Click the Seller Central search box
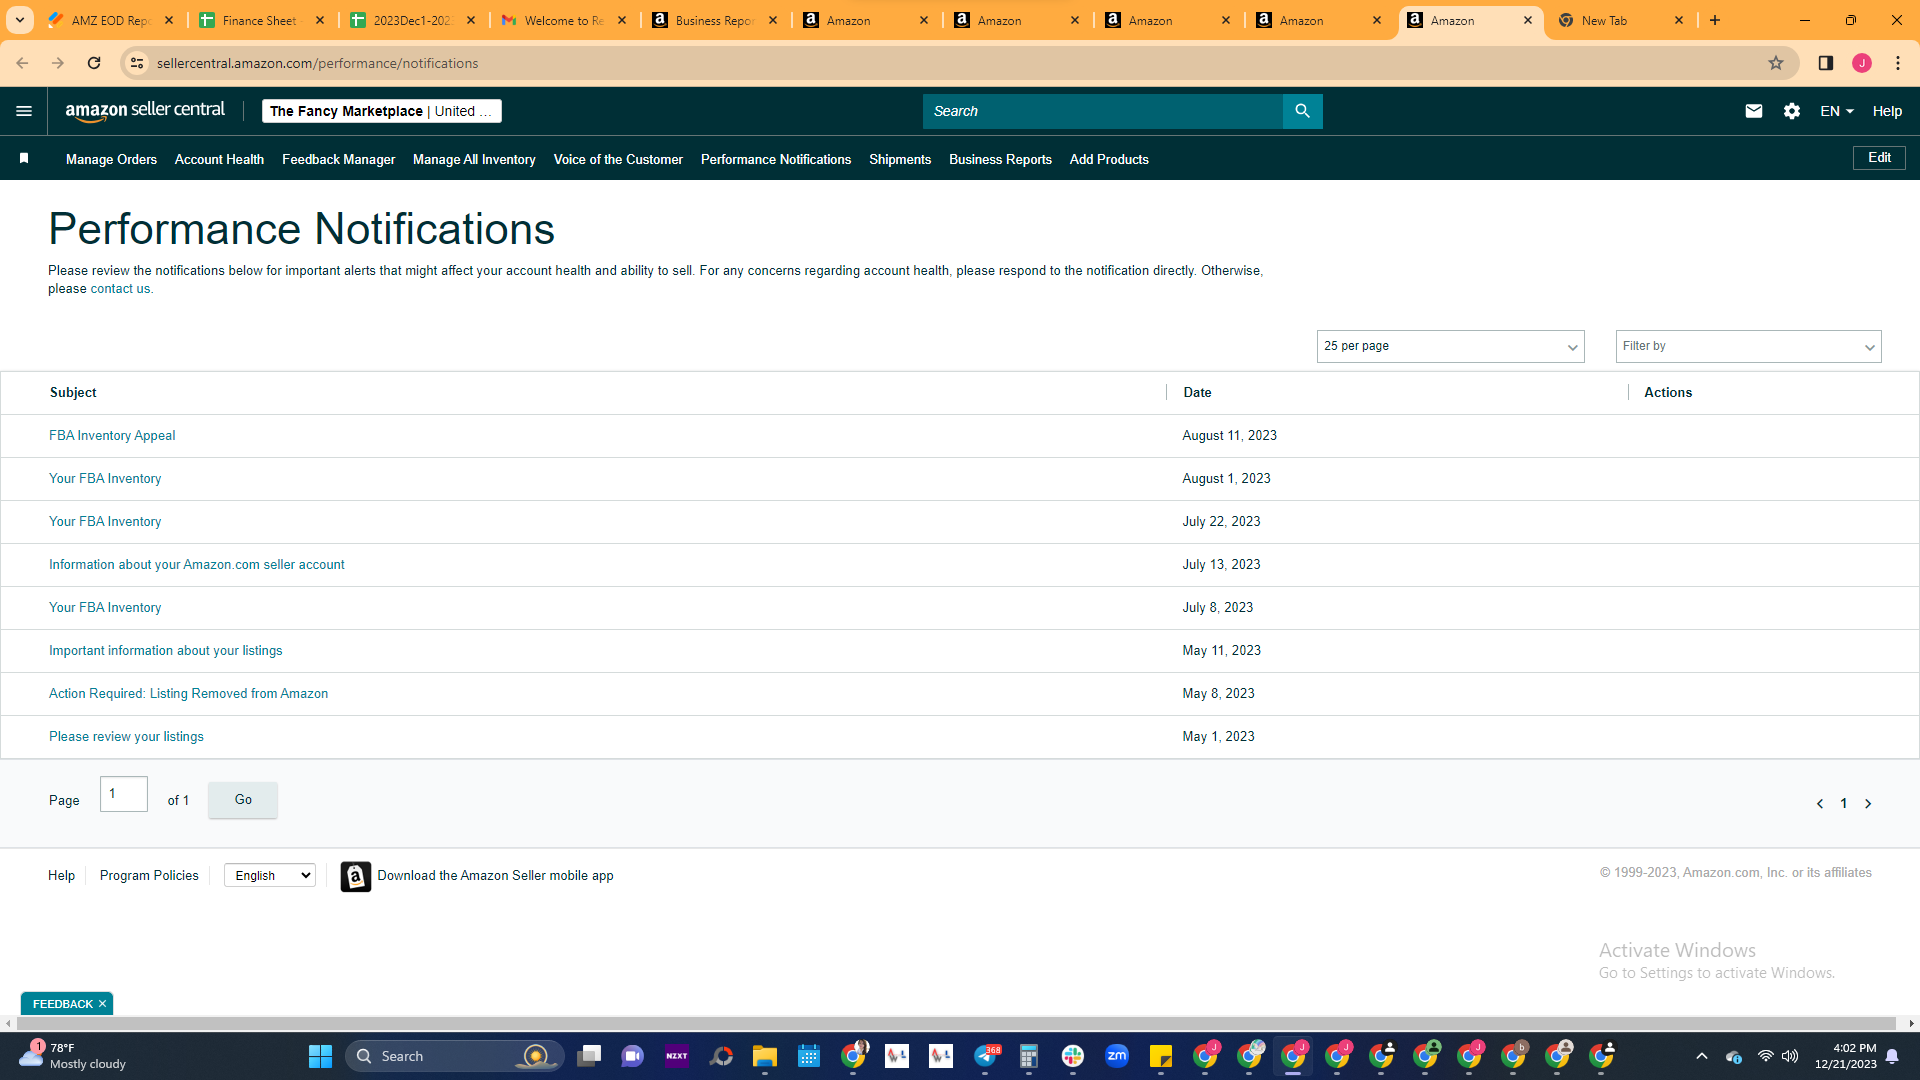The image size is (1920, 1080). [1102, 111]
